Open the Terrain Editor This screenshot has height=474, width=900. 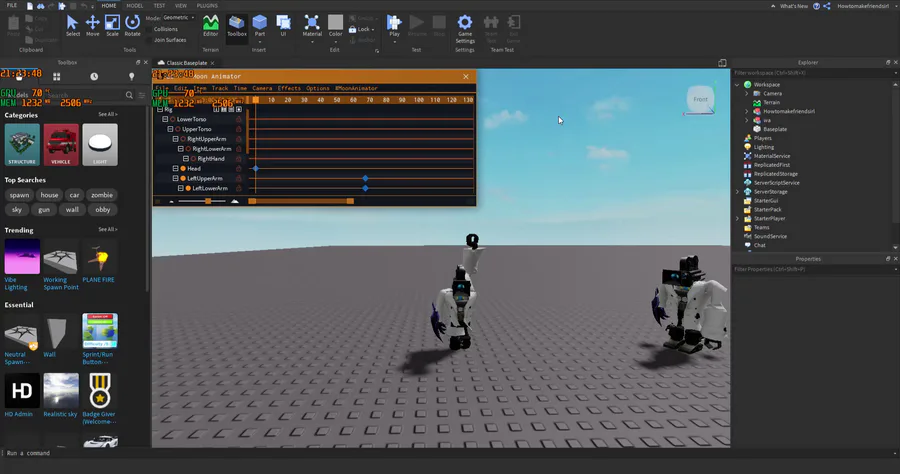211,26
